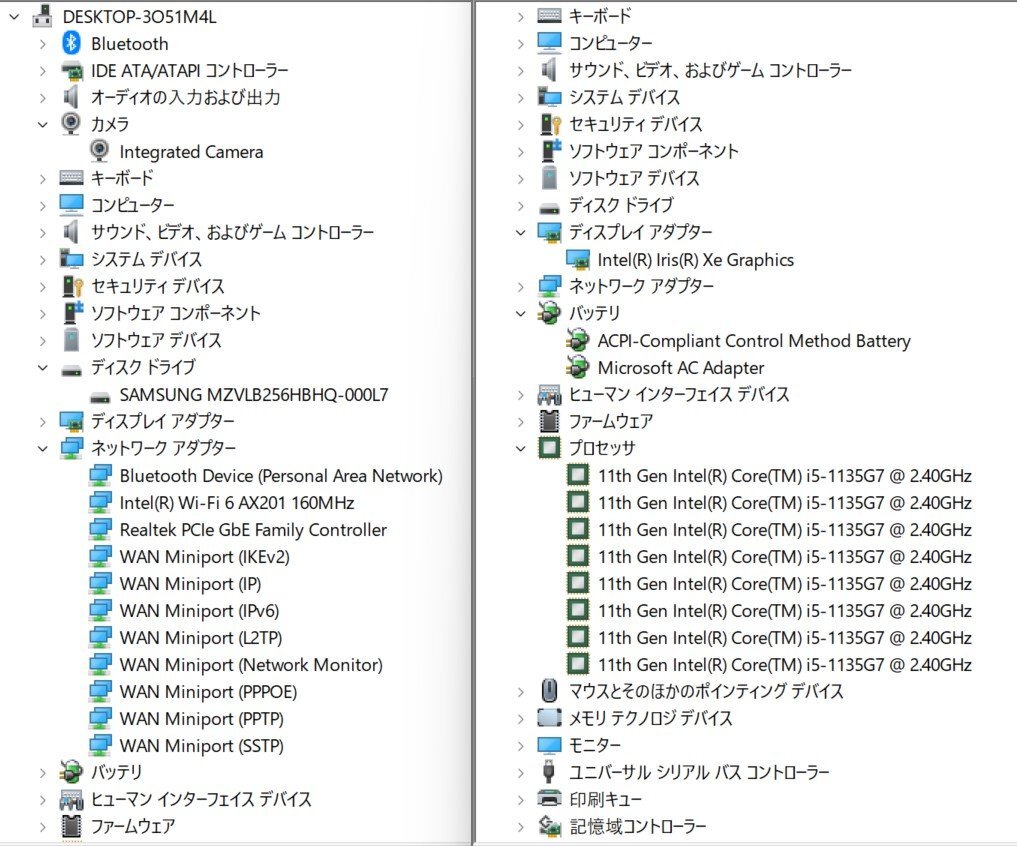This screenshot has height=846, width=1017.
Task: Expand the モニター category
Action: [520, 745]
